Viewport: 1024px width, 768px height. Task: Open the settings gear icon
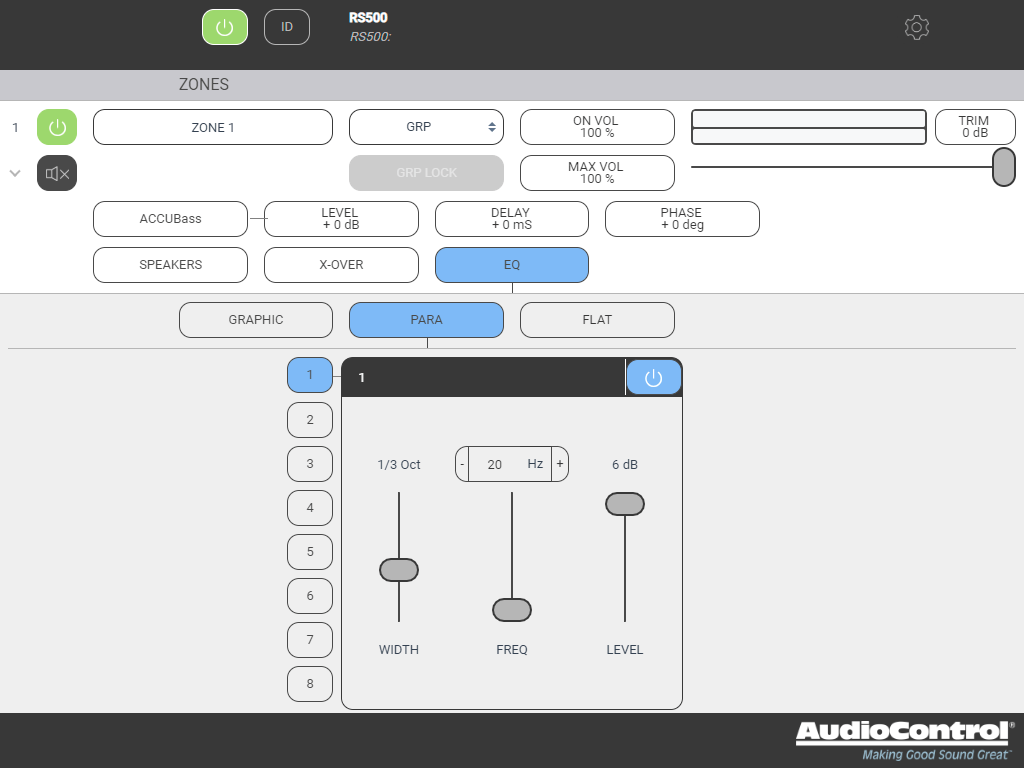pyautogui.click(x=916, y=27)
